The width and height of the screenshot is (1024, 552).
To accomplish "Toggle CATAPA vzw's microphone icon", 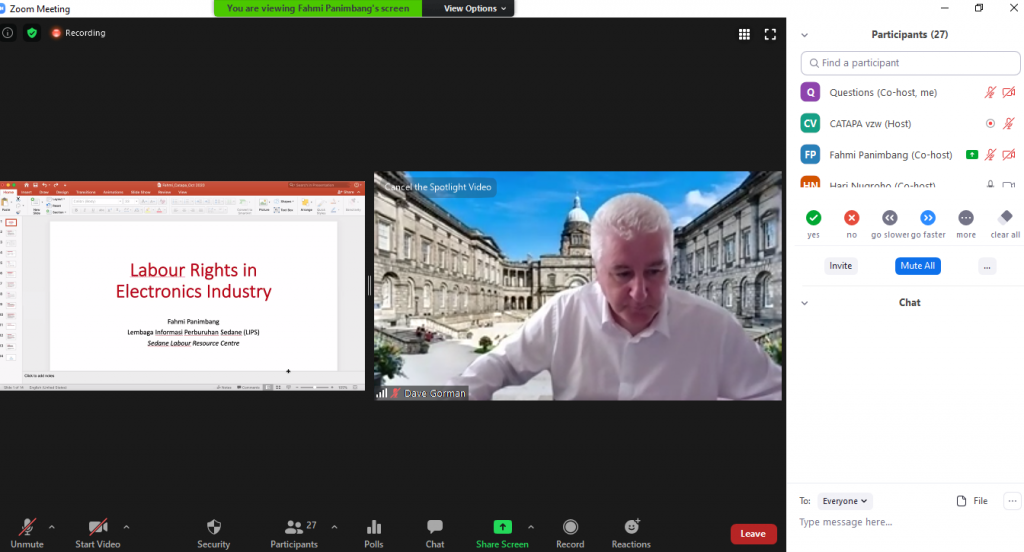I will tap(1009, 123).
